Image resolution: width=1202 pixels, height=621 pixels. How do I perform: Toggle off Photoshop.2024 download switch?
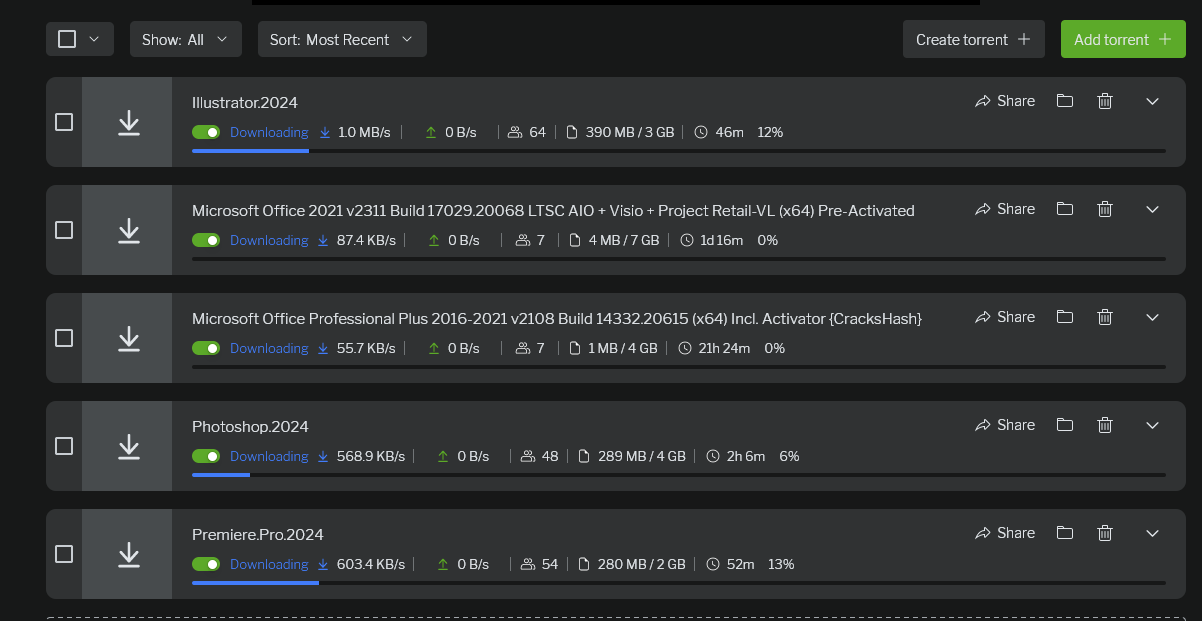click(206, 456)
